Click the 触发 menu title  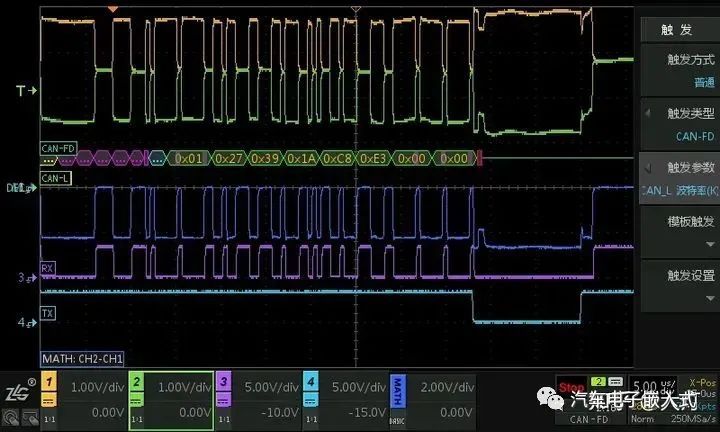click(x=676, y=30)
